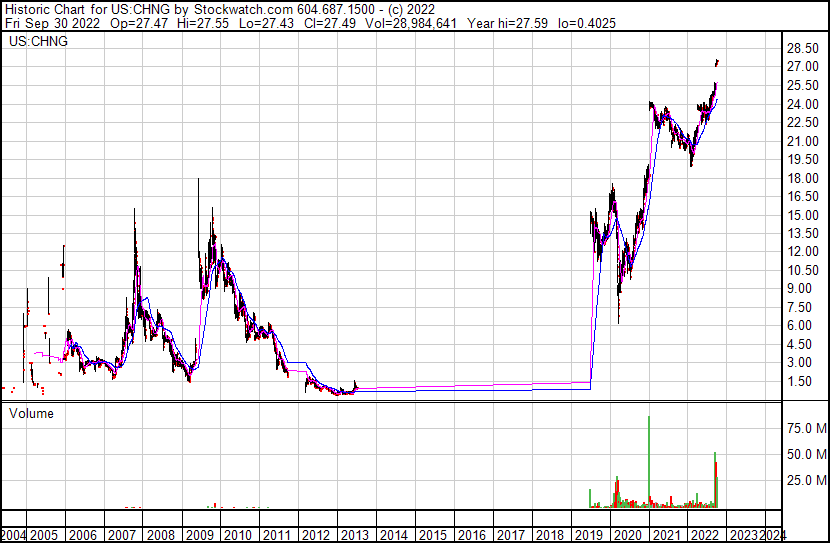Click the Cl=27.49 closing price in header
This screenshot has height=543, width=830.
coord(329,23)
